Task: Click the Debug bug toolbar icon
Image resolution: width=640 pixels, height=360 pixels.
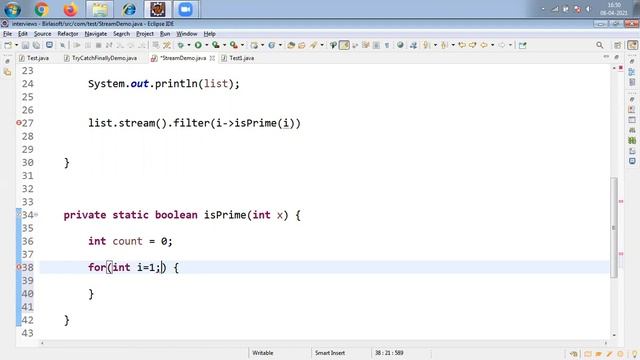Action: 181,45
